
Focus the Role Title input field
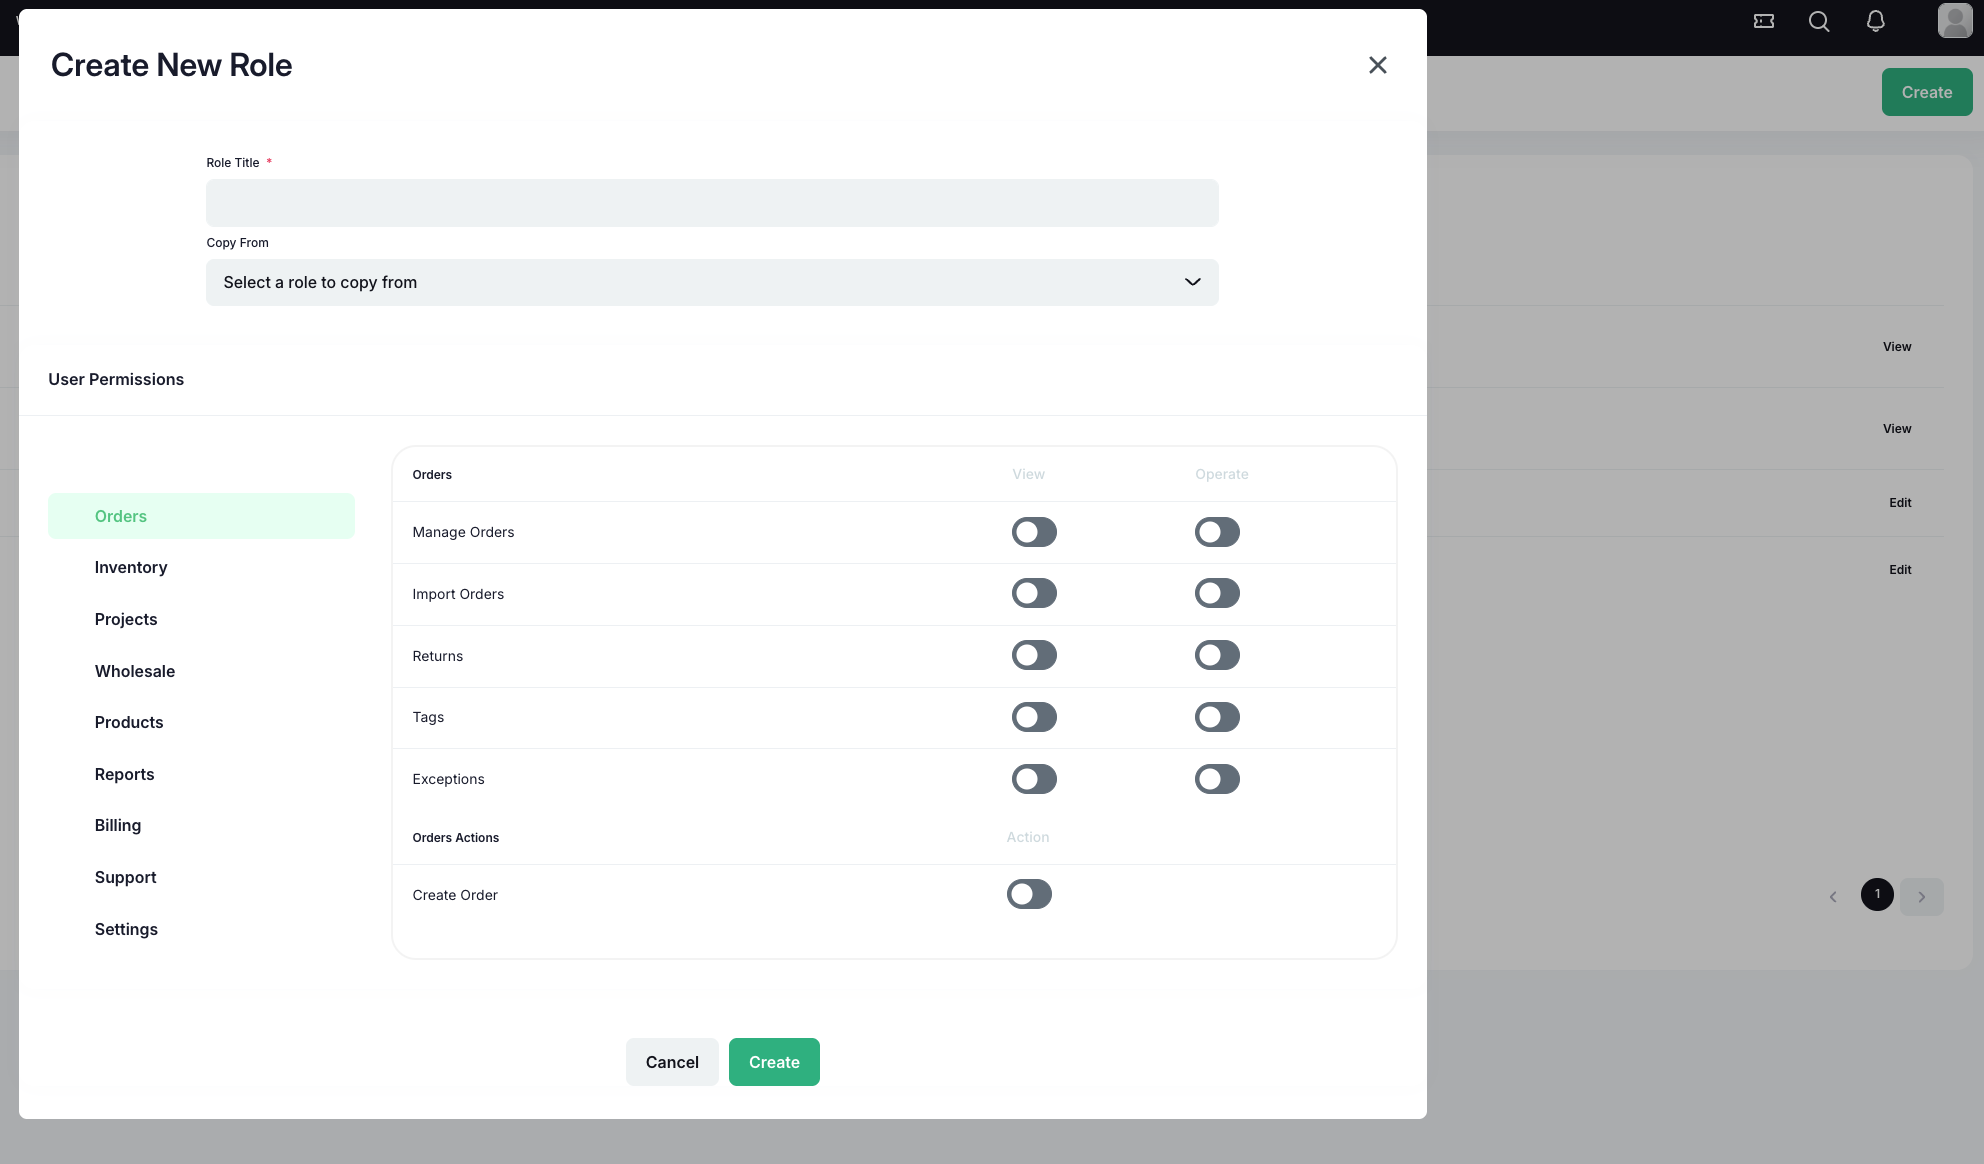coord(711,203)
